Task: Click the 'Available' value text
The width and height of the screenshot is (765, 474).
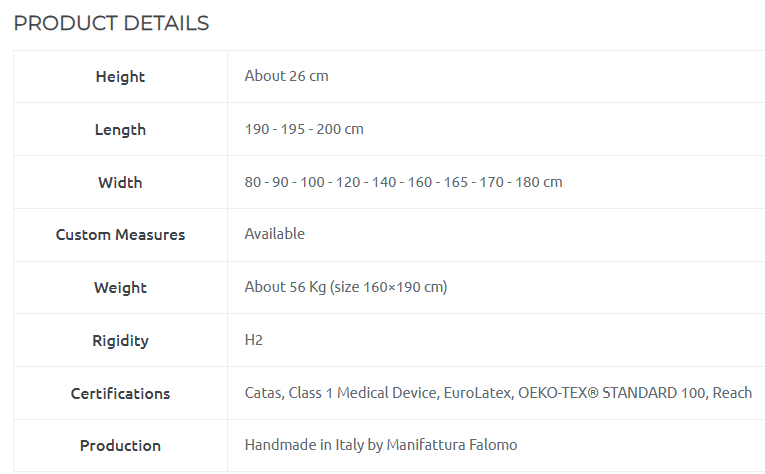Action: click(275, 234)
